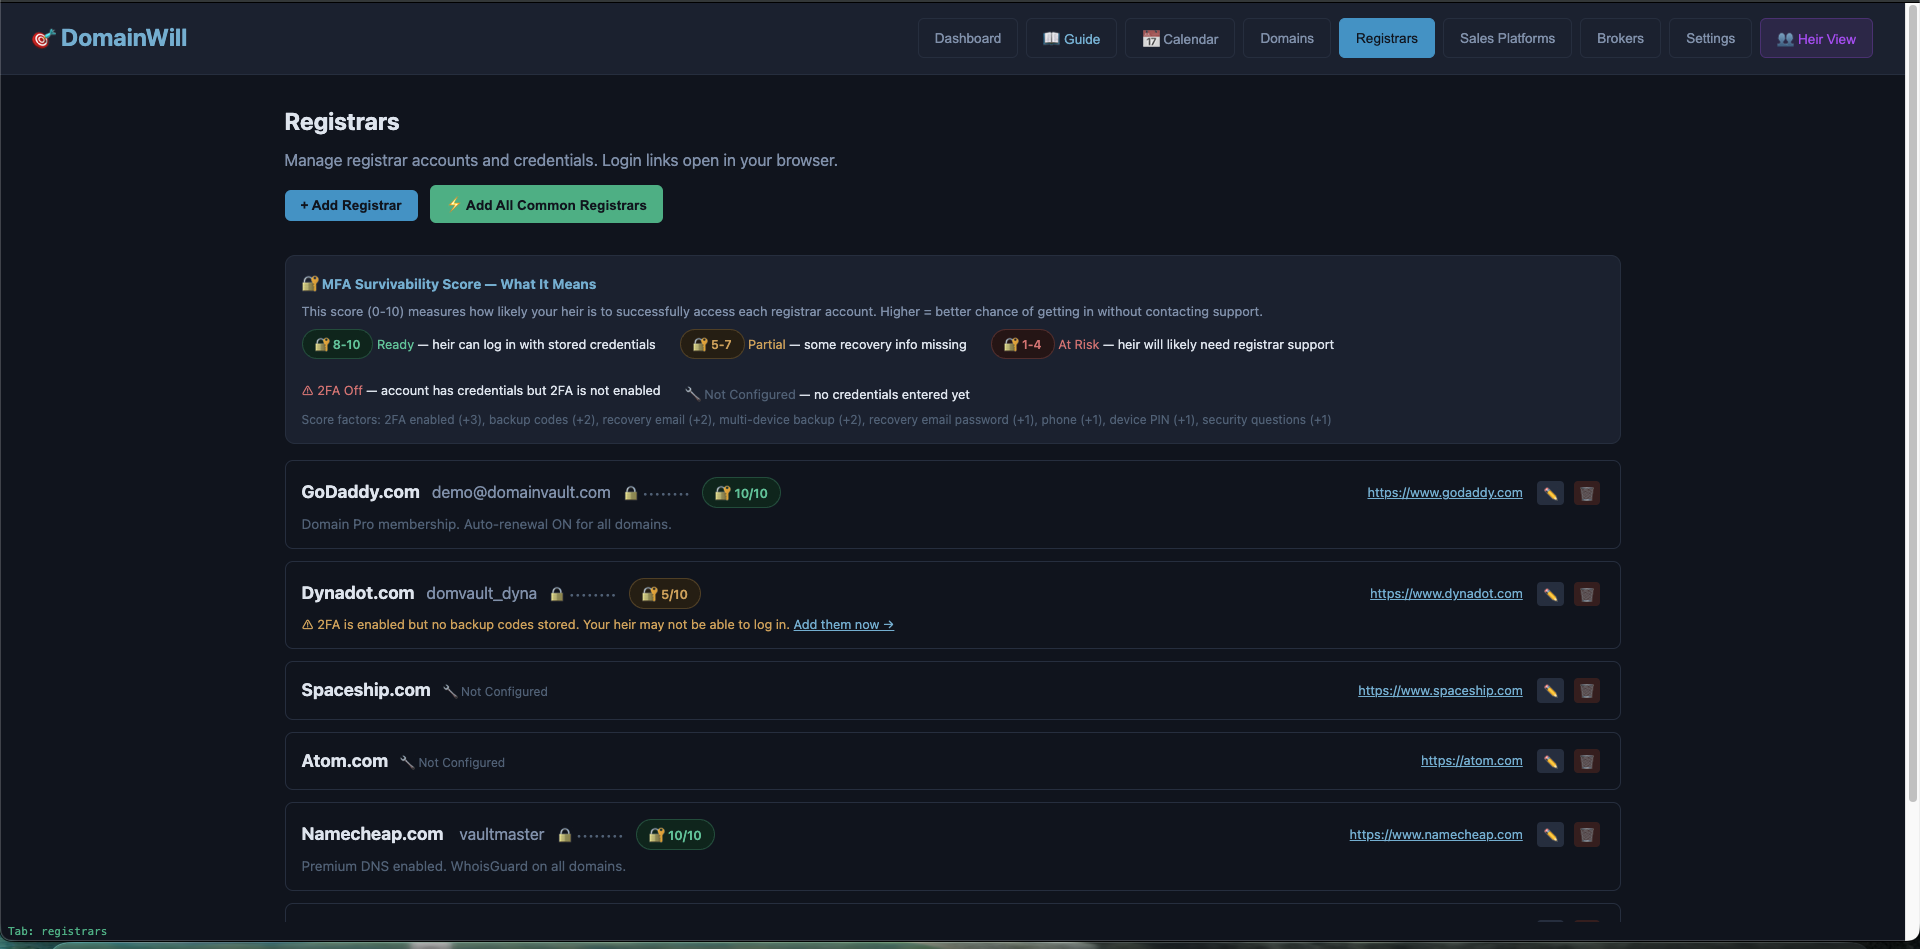Delete the Dynadot.com registrar via trash icon

[x=1586, y=593]
